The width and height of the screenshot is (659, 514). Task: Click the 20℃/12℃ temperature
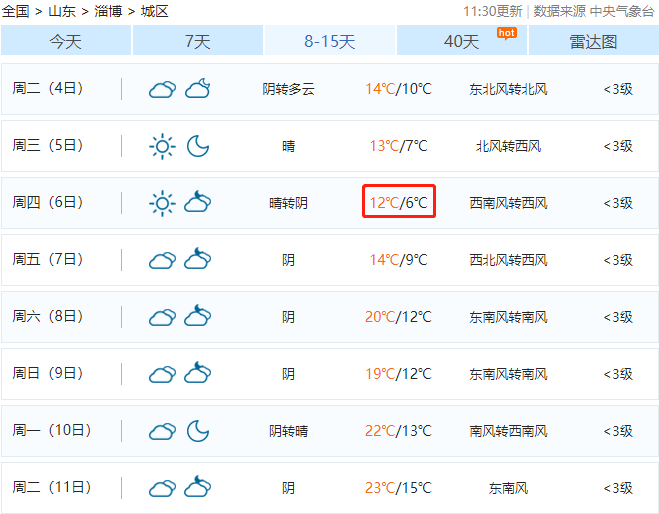[x=398, y=317]
